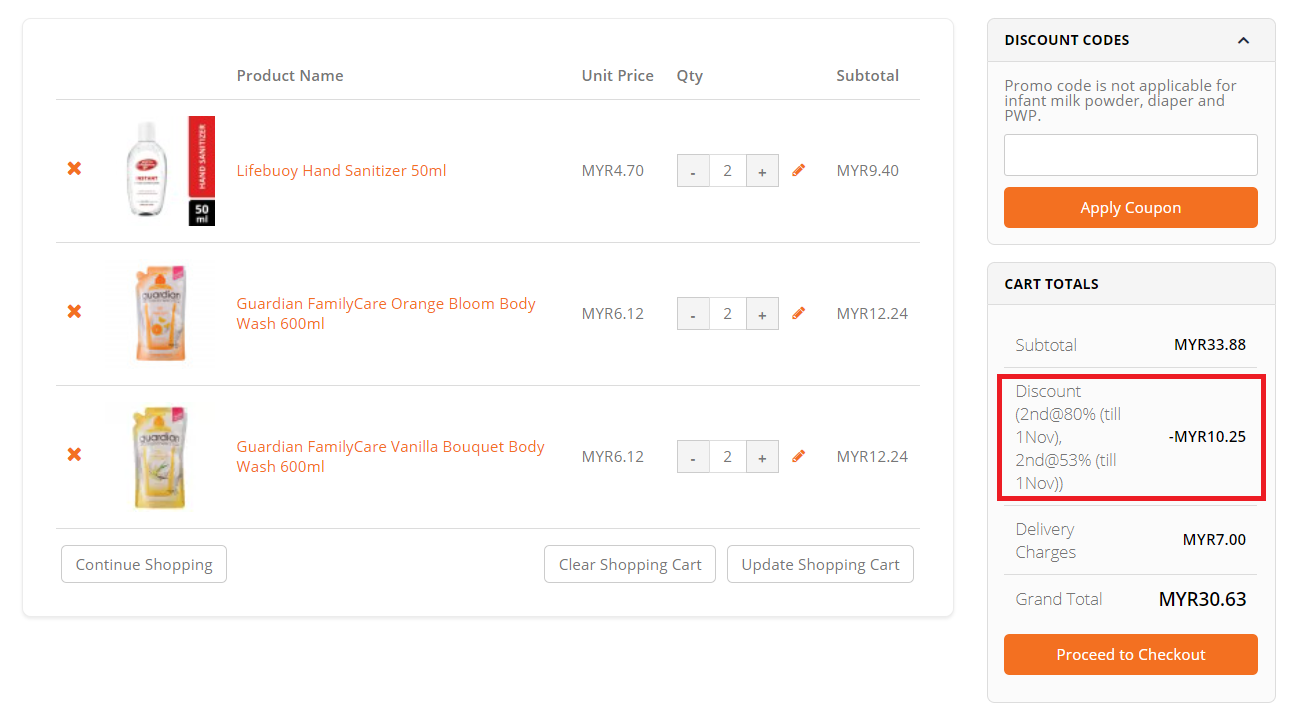Increase Lifebuoy Hand Sanitizer quantity
Viewport: 1300px width, 723px height.
tap(762, 171)
